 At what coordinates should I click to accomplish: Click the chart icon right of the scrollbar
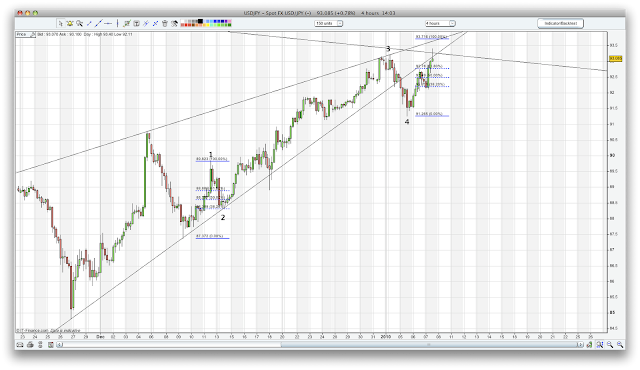click(589, 345)
